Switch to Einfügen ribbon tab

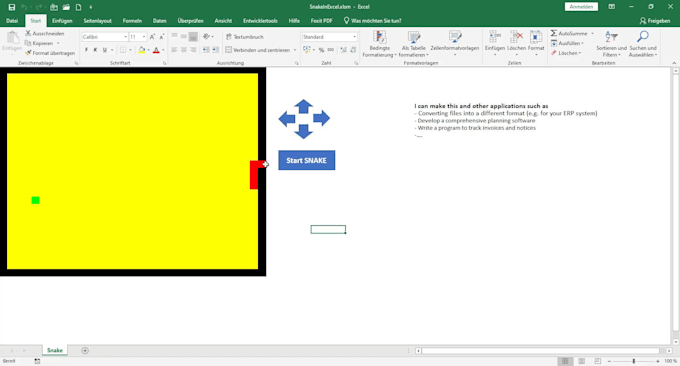click(62, 21)
